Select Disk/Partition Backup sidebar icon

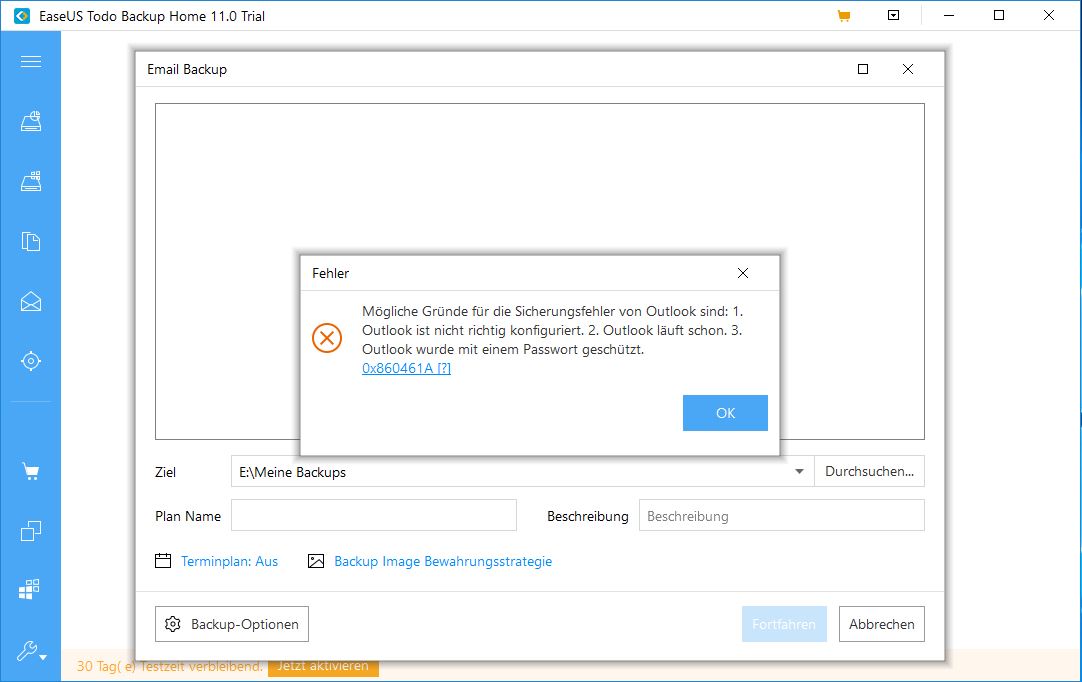pyautogui.click(x=30, y=121)
